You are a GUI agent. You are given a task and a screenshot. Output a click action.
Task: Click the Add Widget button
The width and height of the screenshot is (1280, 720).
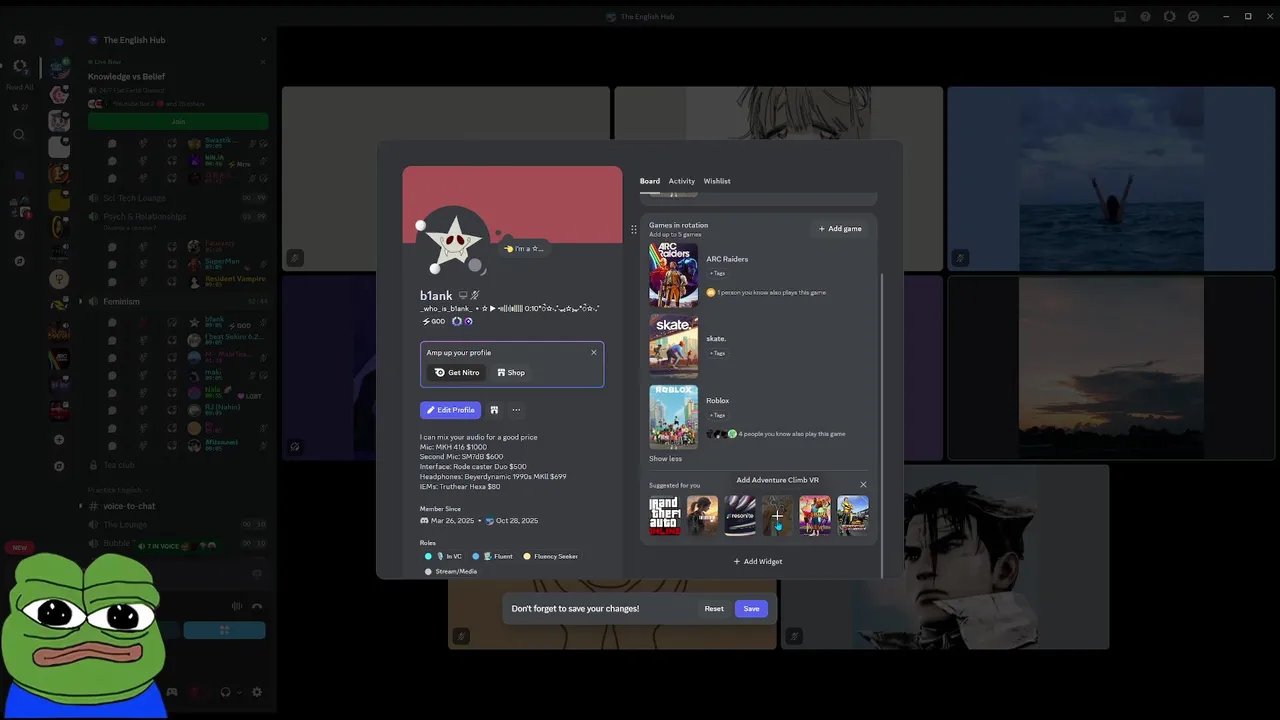(758, 561)
